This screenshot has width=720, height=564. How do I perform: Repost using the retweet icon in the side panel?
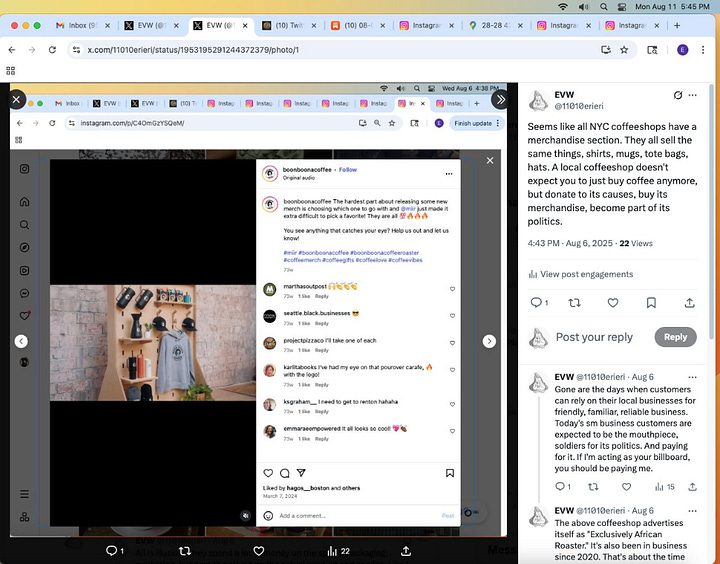(x=574, y=303)
